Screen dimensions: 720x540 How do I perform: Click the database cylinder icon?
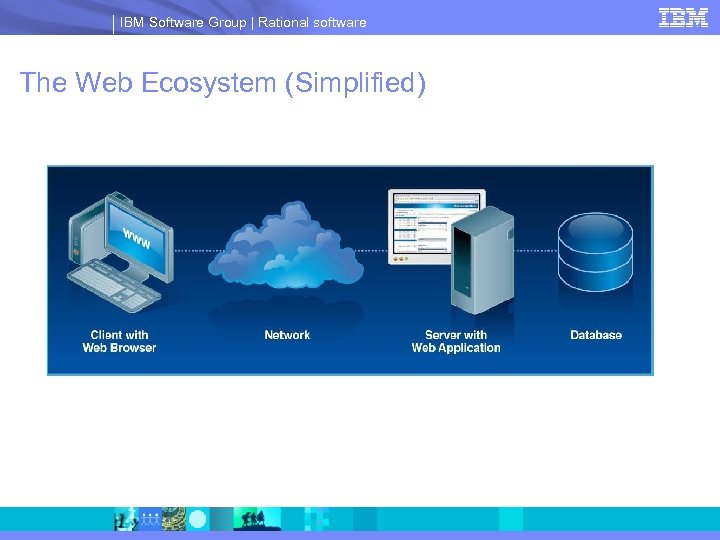(595, 252)
